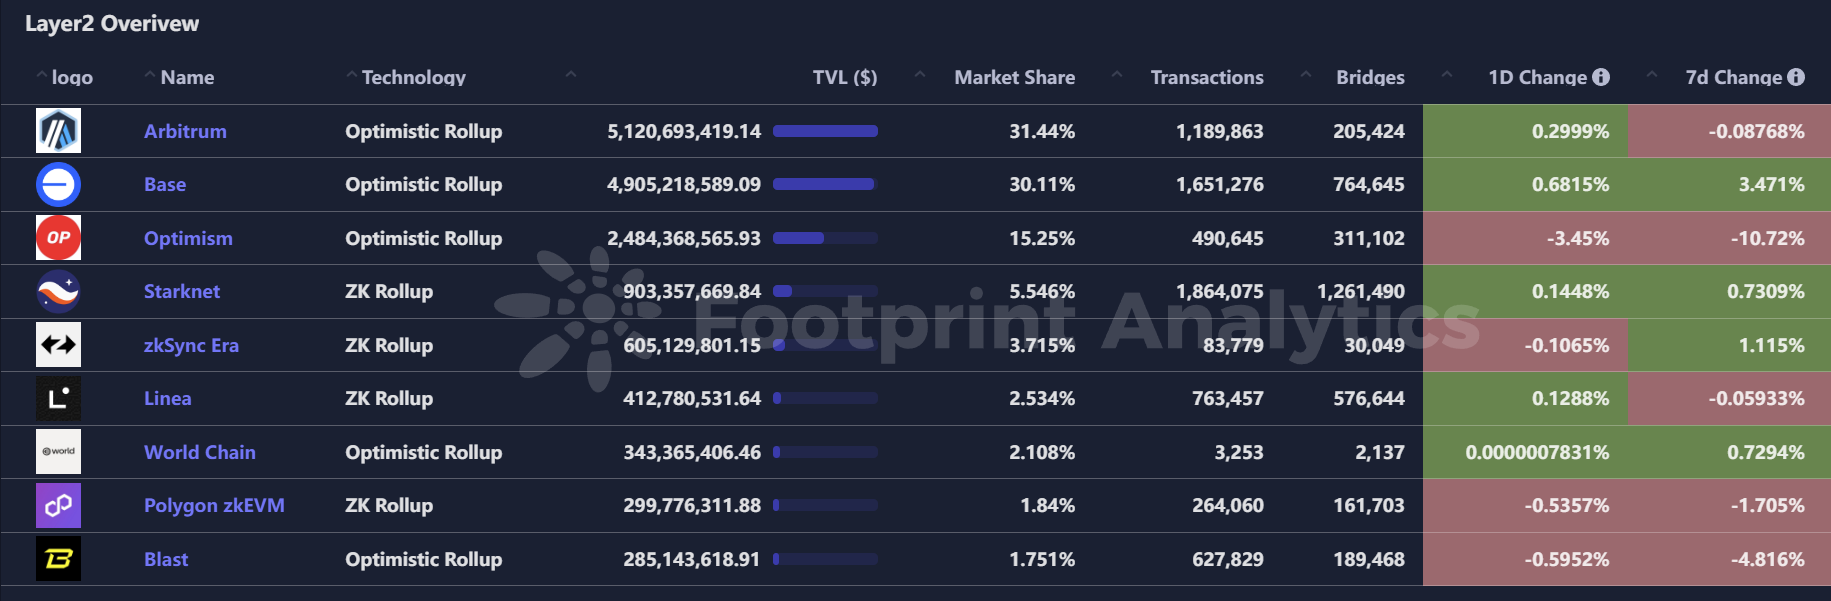Sort by Transactions column header

pyautogui.click(x=1207, y=77)
